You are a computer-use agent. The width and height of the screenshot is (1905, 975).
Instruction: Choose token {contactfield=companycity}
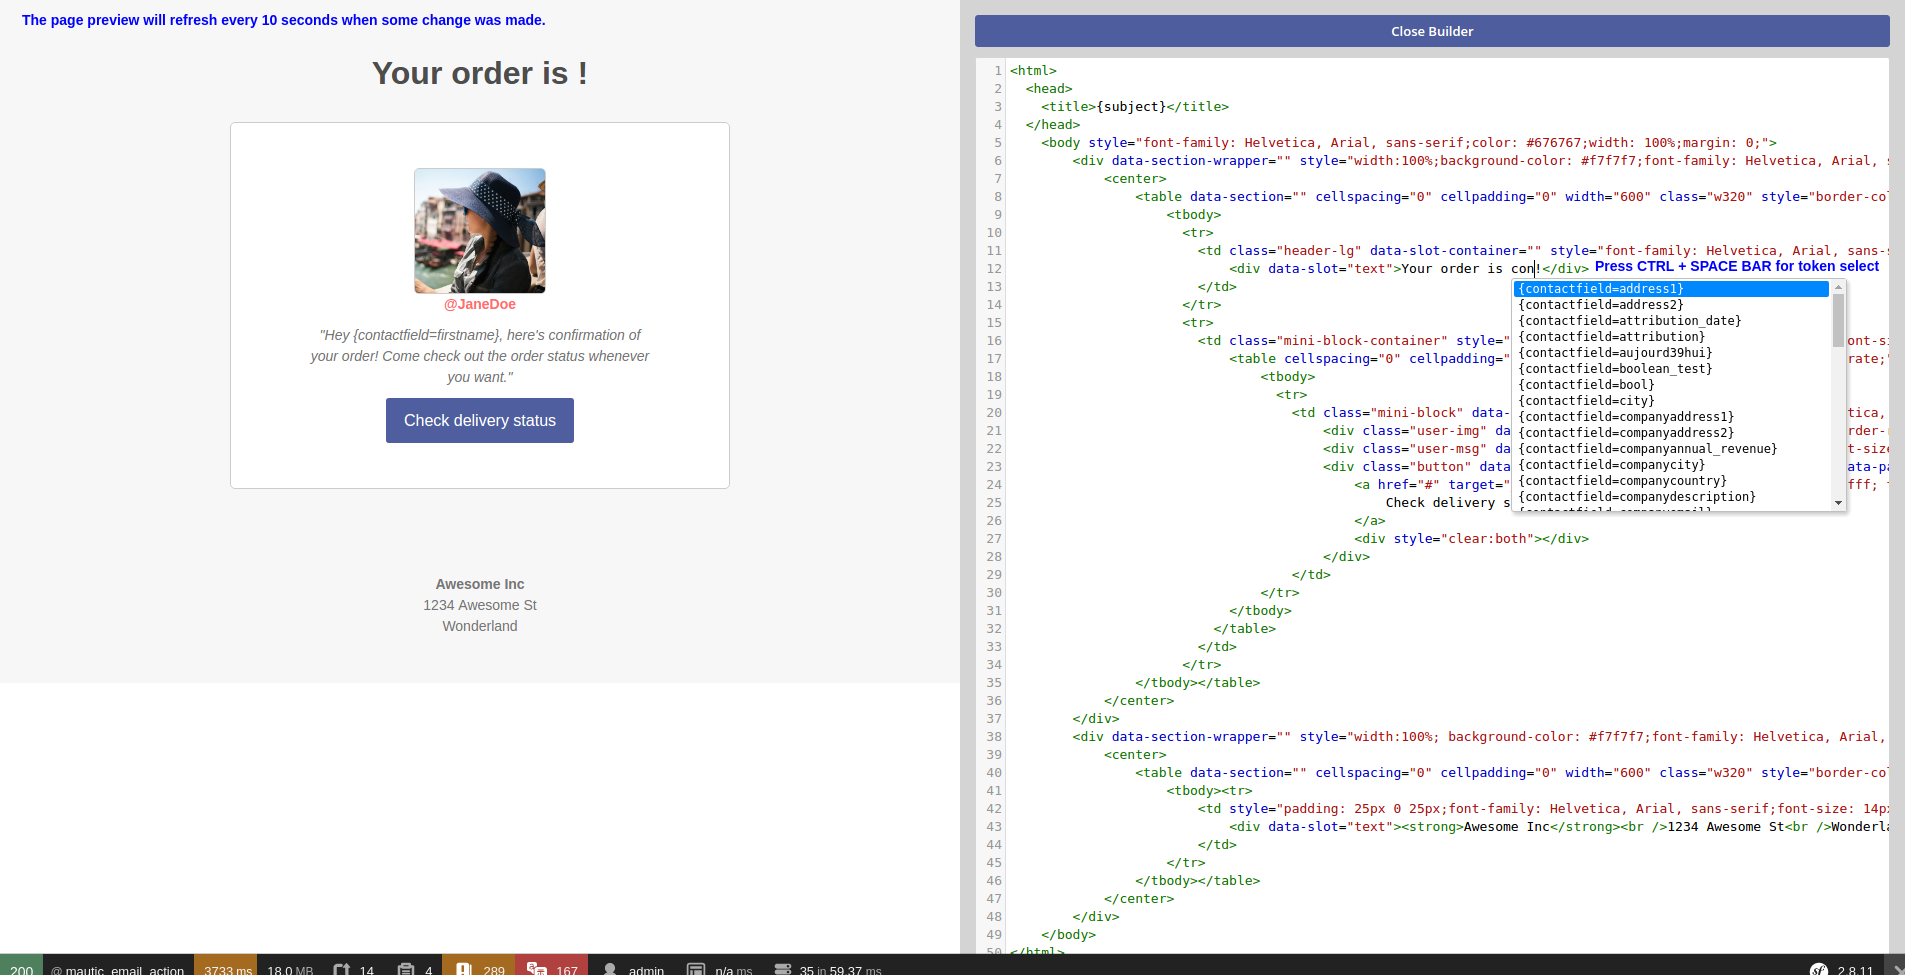tap(1671, 465)
